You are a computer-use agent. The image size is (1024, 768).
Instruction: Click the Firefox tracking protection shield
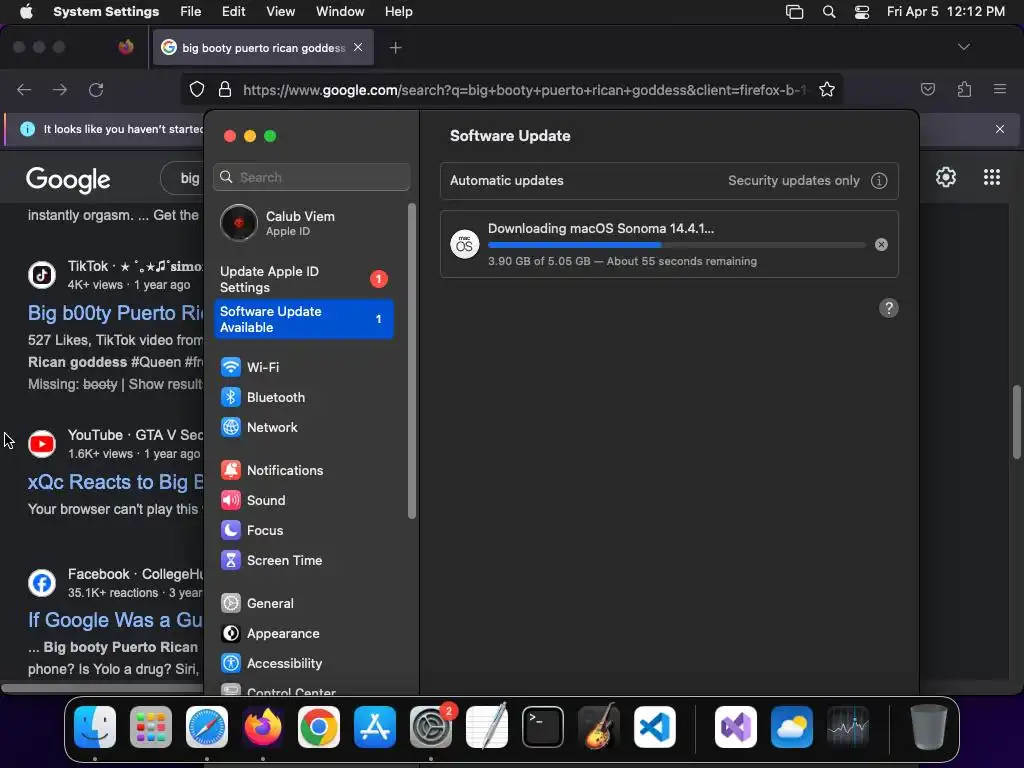click(197, 90)
